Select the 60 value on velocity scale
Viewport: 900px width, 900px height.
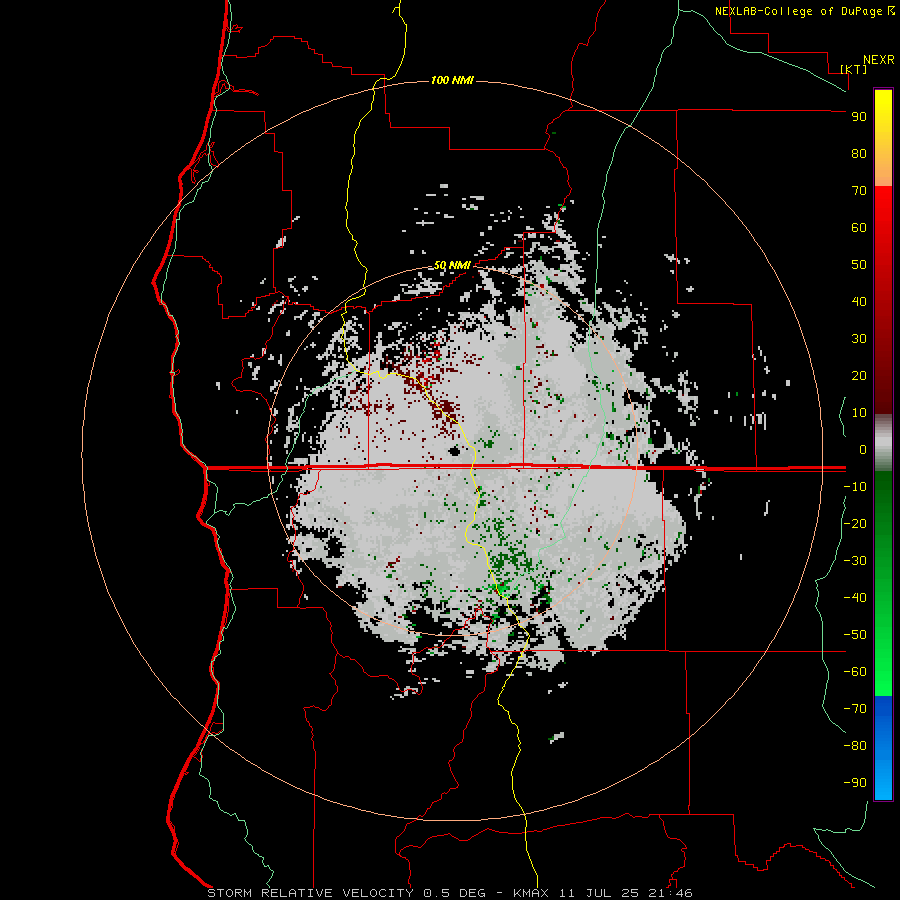click(859, 227)
